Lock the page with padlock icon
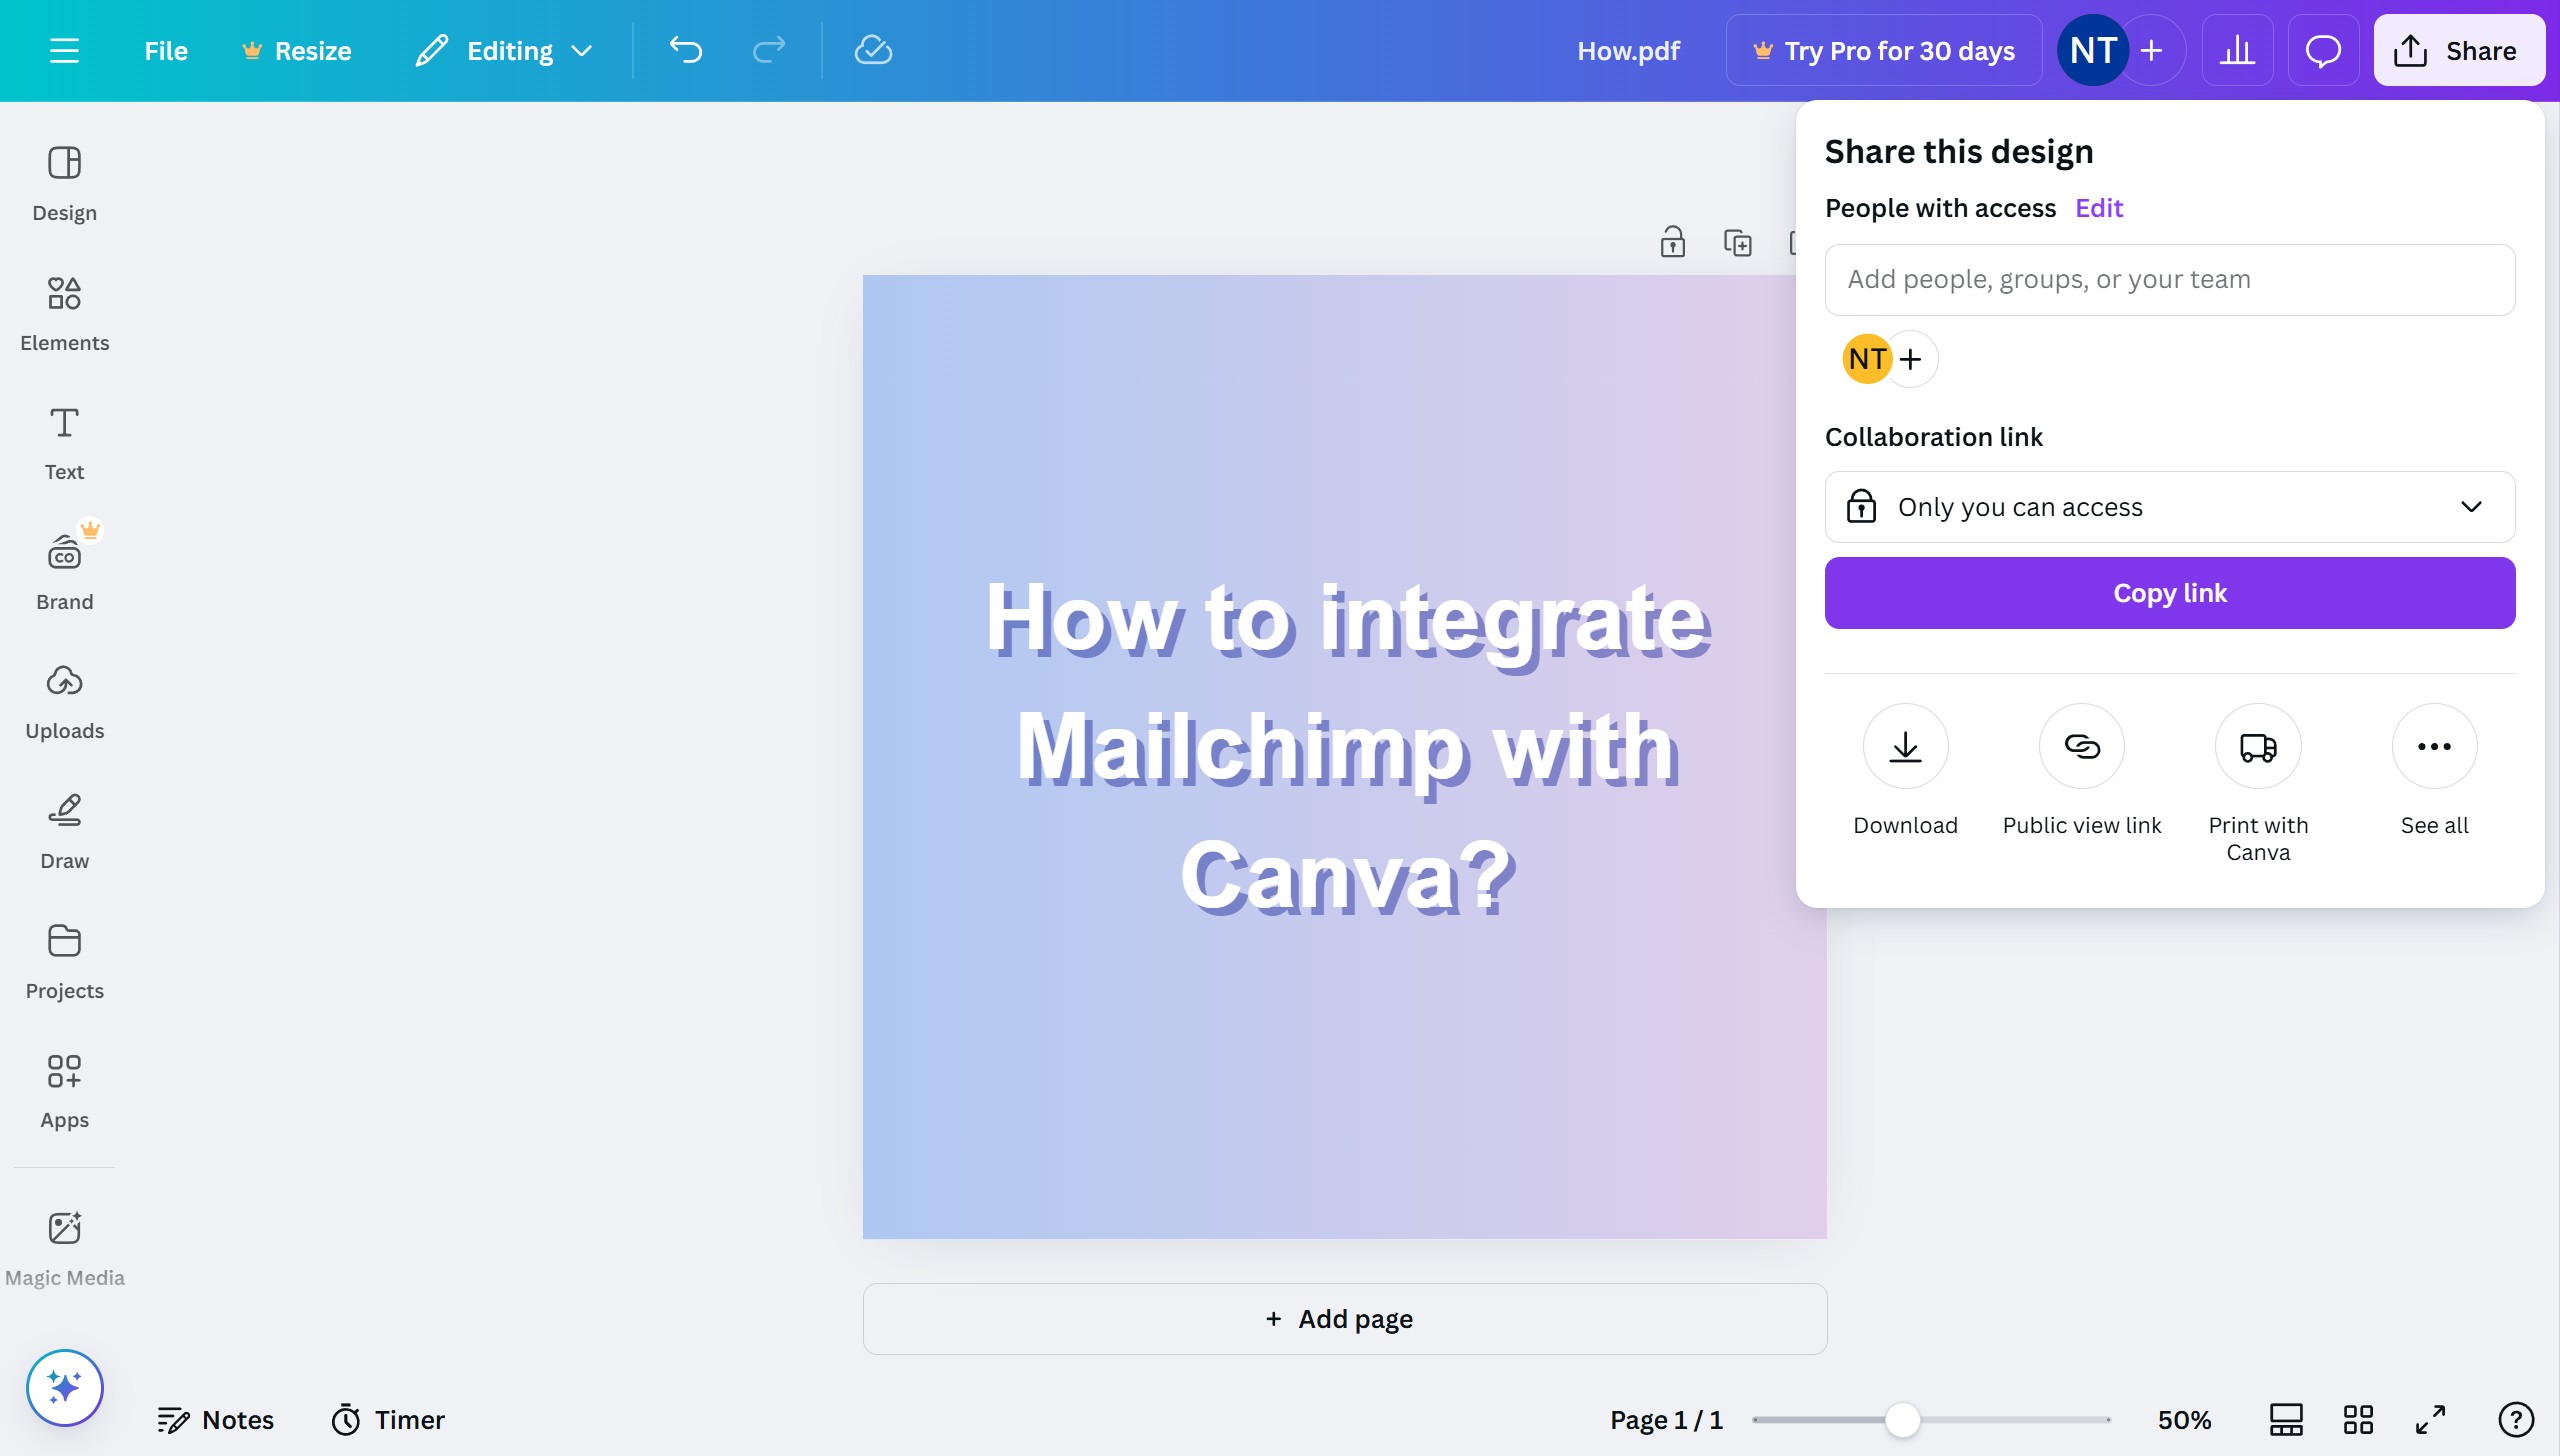 1673,242
